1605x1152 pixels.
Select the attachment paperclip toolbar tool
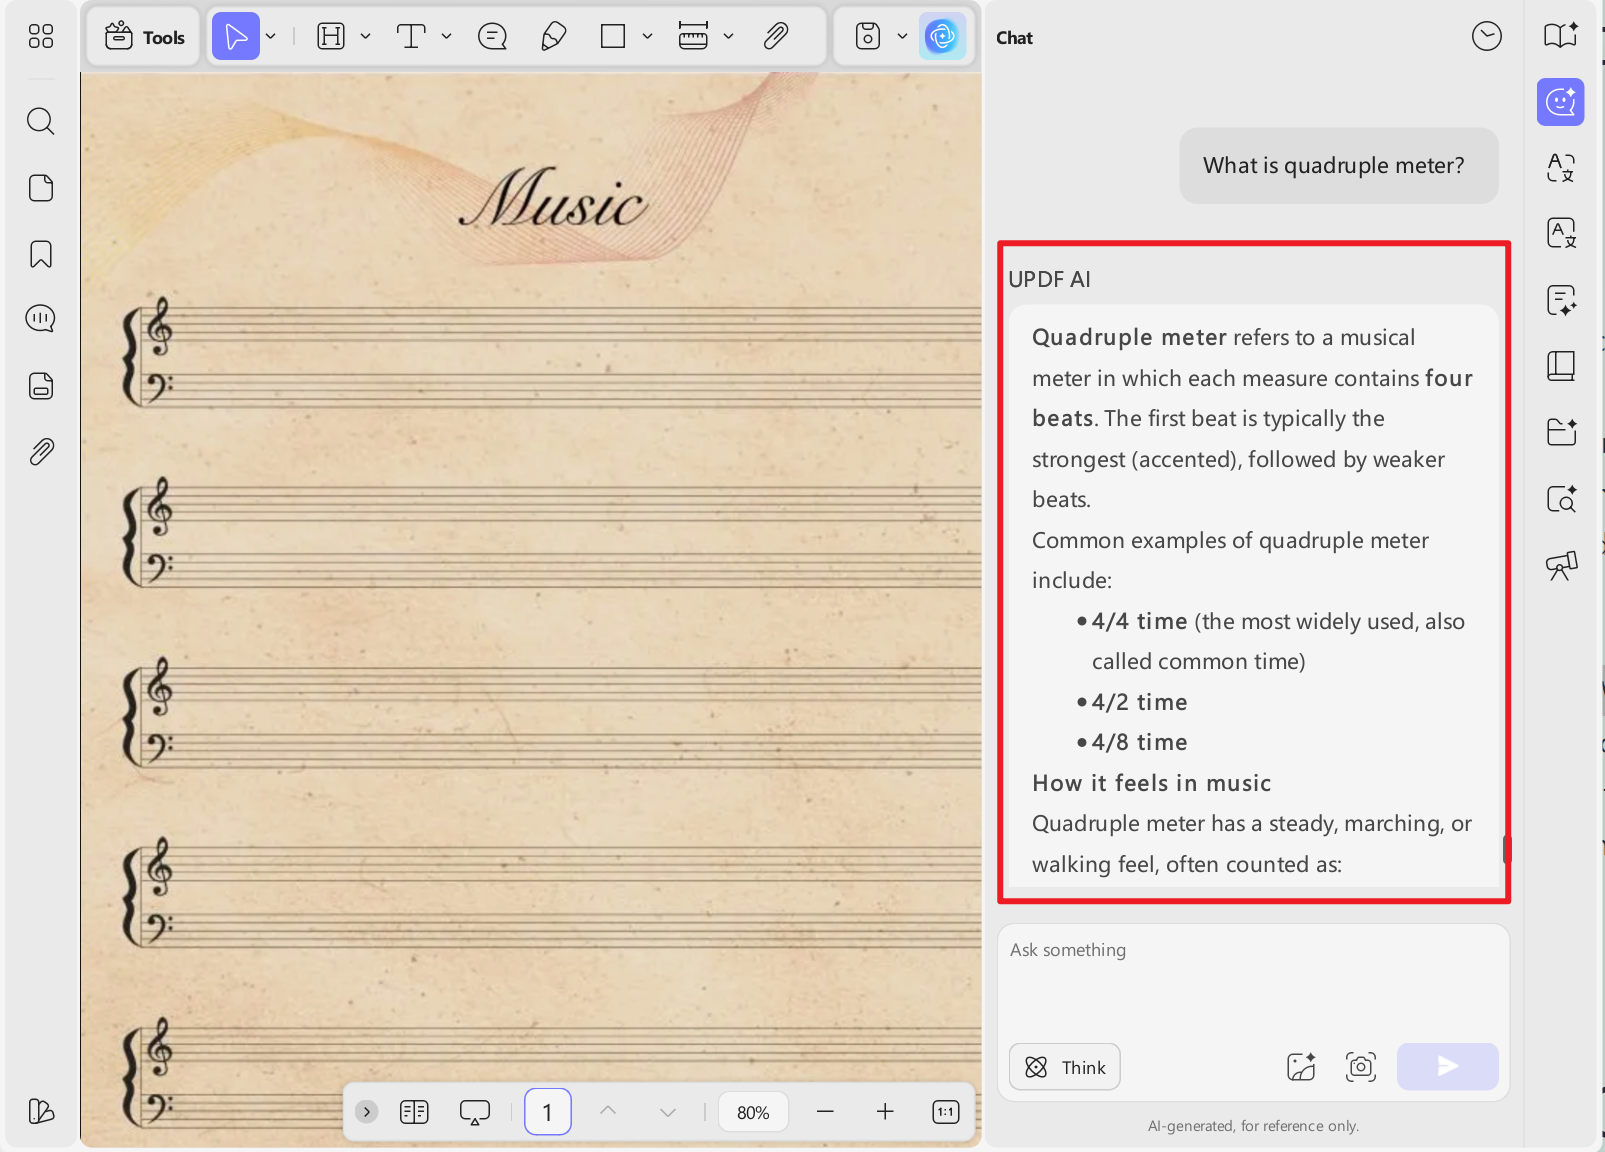[x=776, y=37]
